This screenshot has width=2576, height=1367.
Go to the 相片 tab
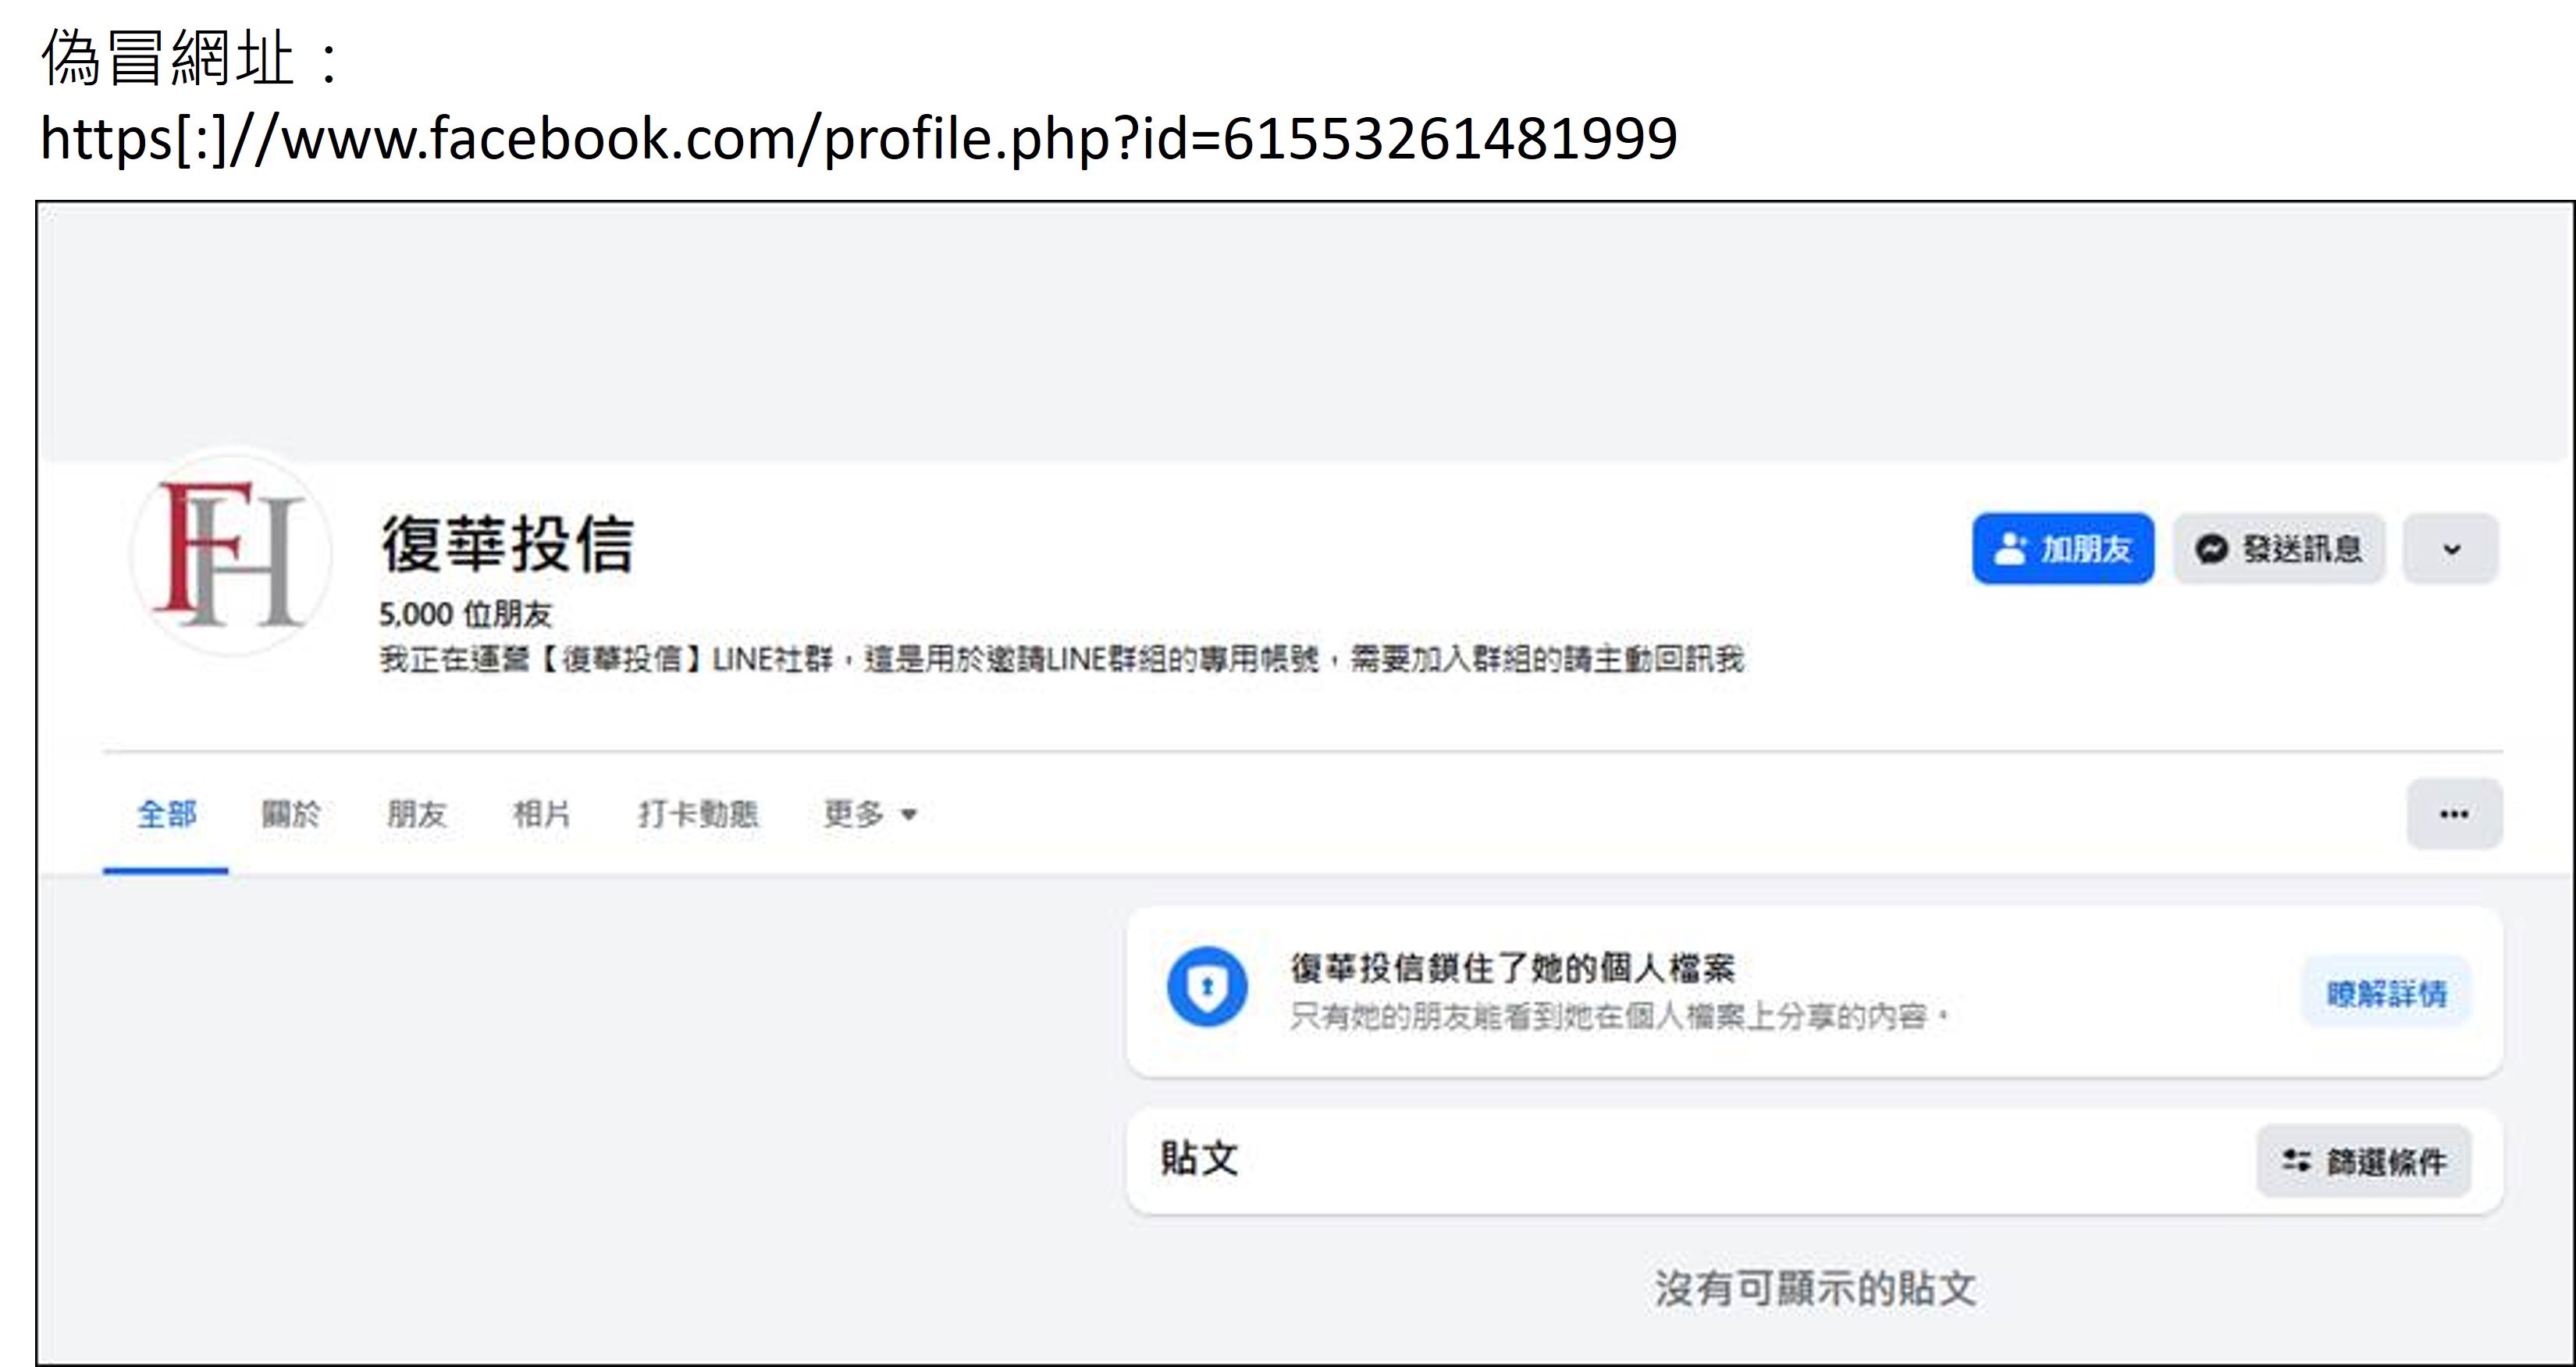[542, 814]
